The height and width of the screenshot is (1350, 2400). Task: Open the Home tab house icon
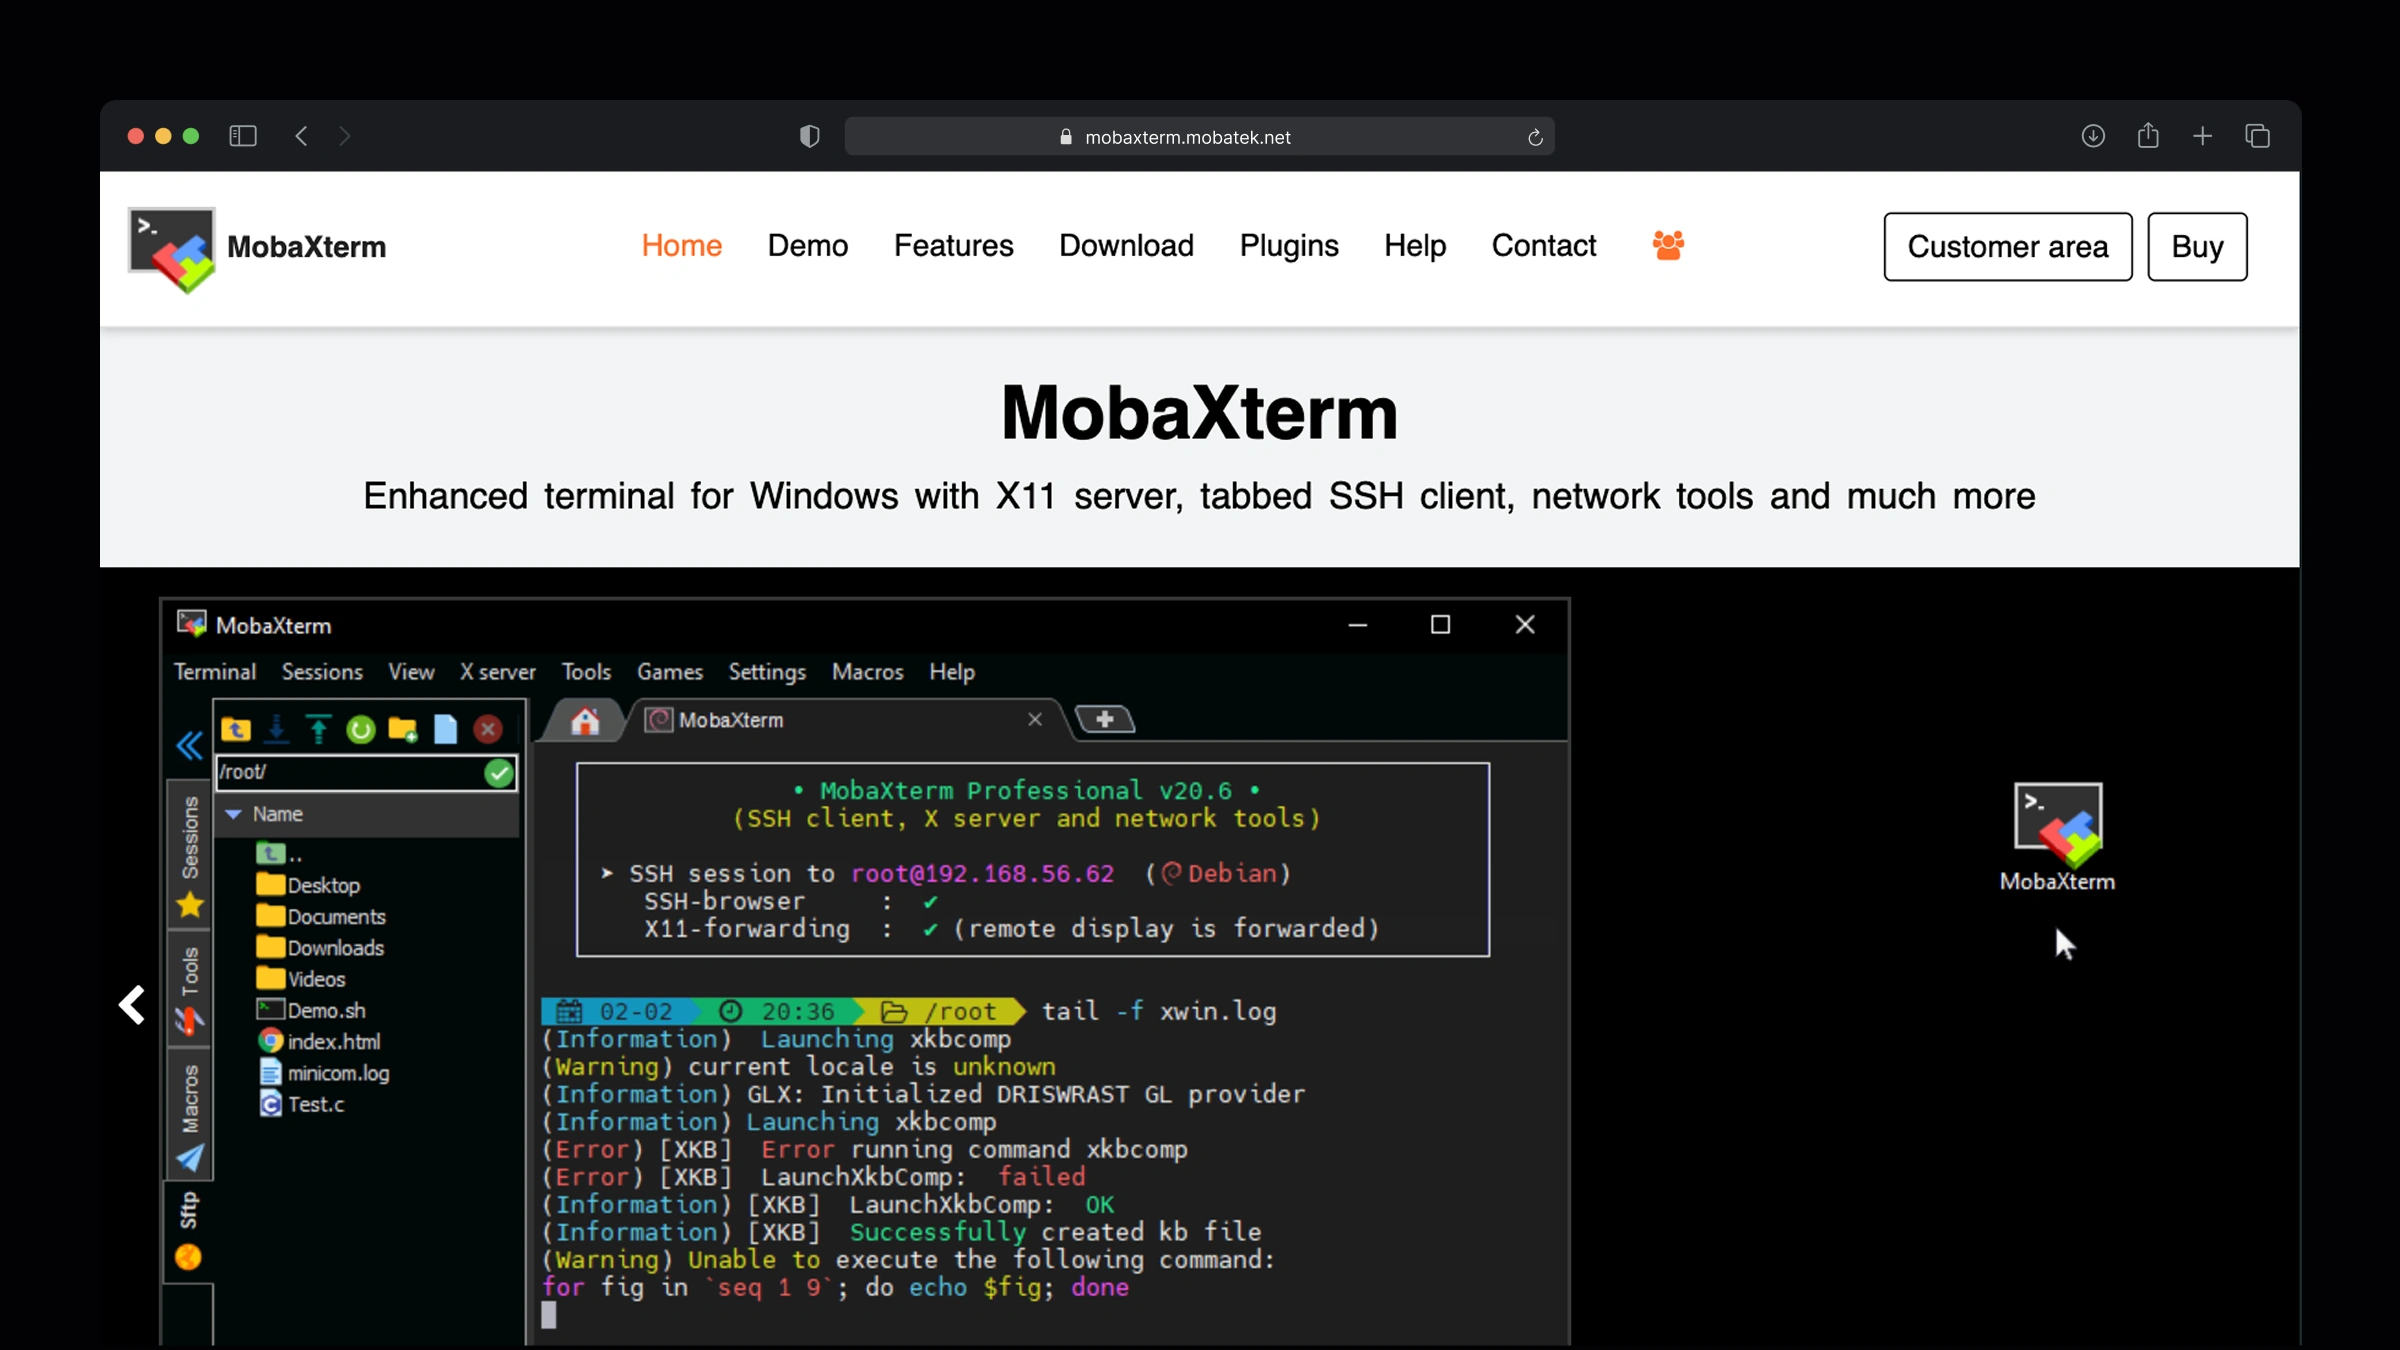[x=585, y=721]
